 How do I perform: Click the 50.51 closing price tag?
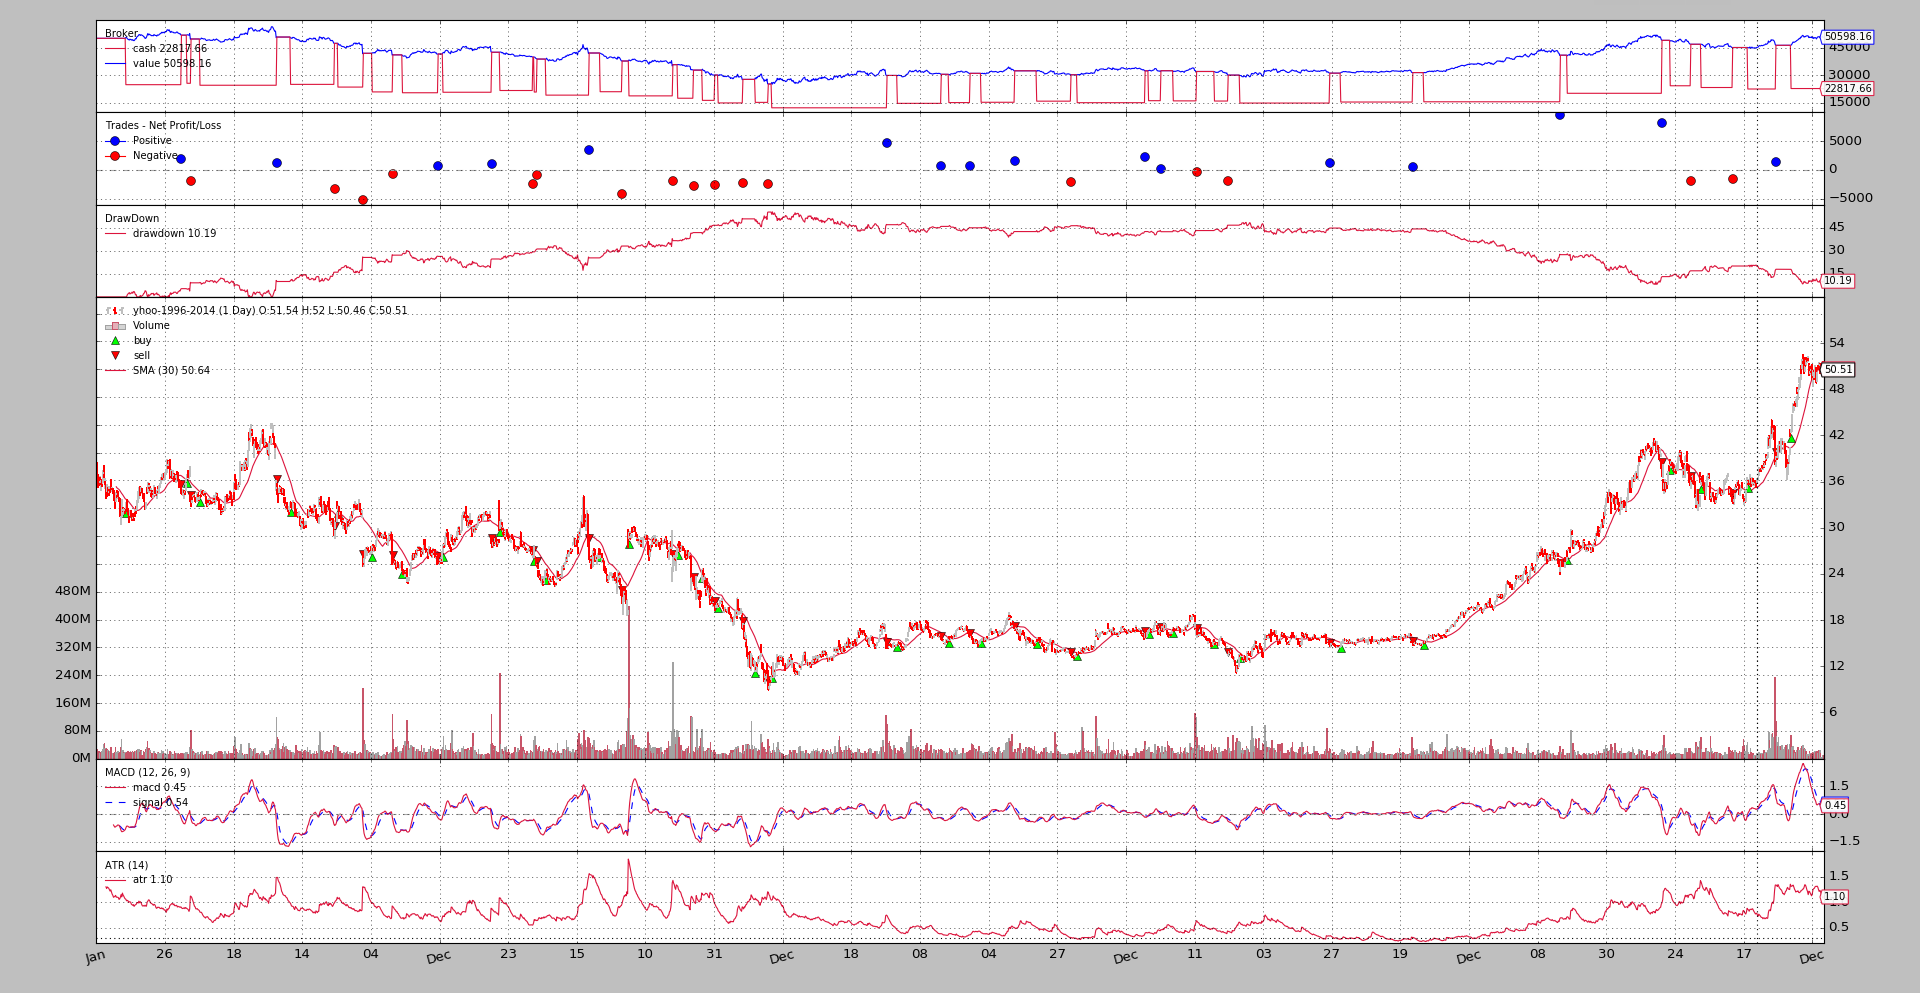(1838, 370)
